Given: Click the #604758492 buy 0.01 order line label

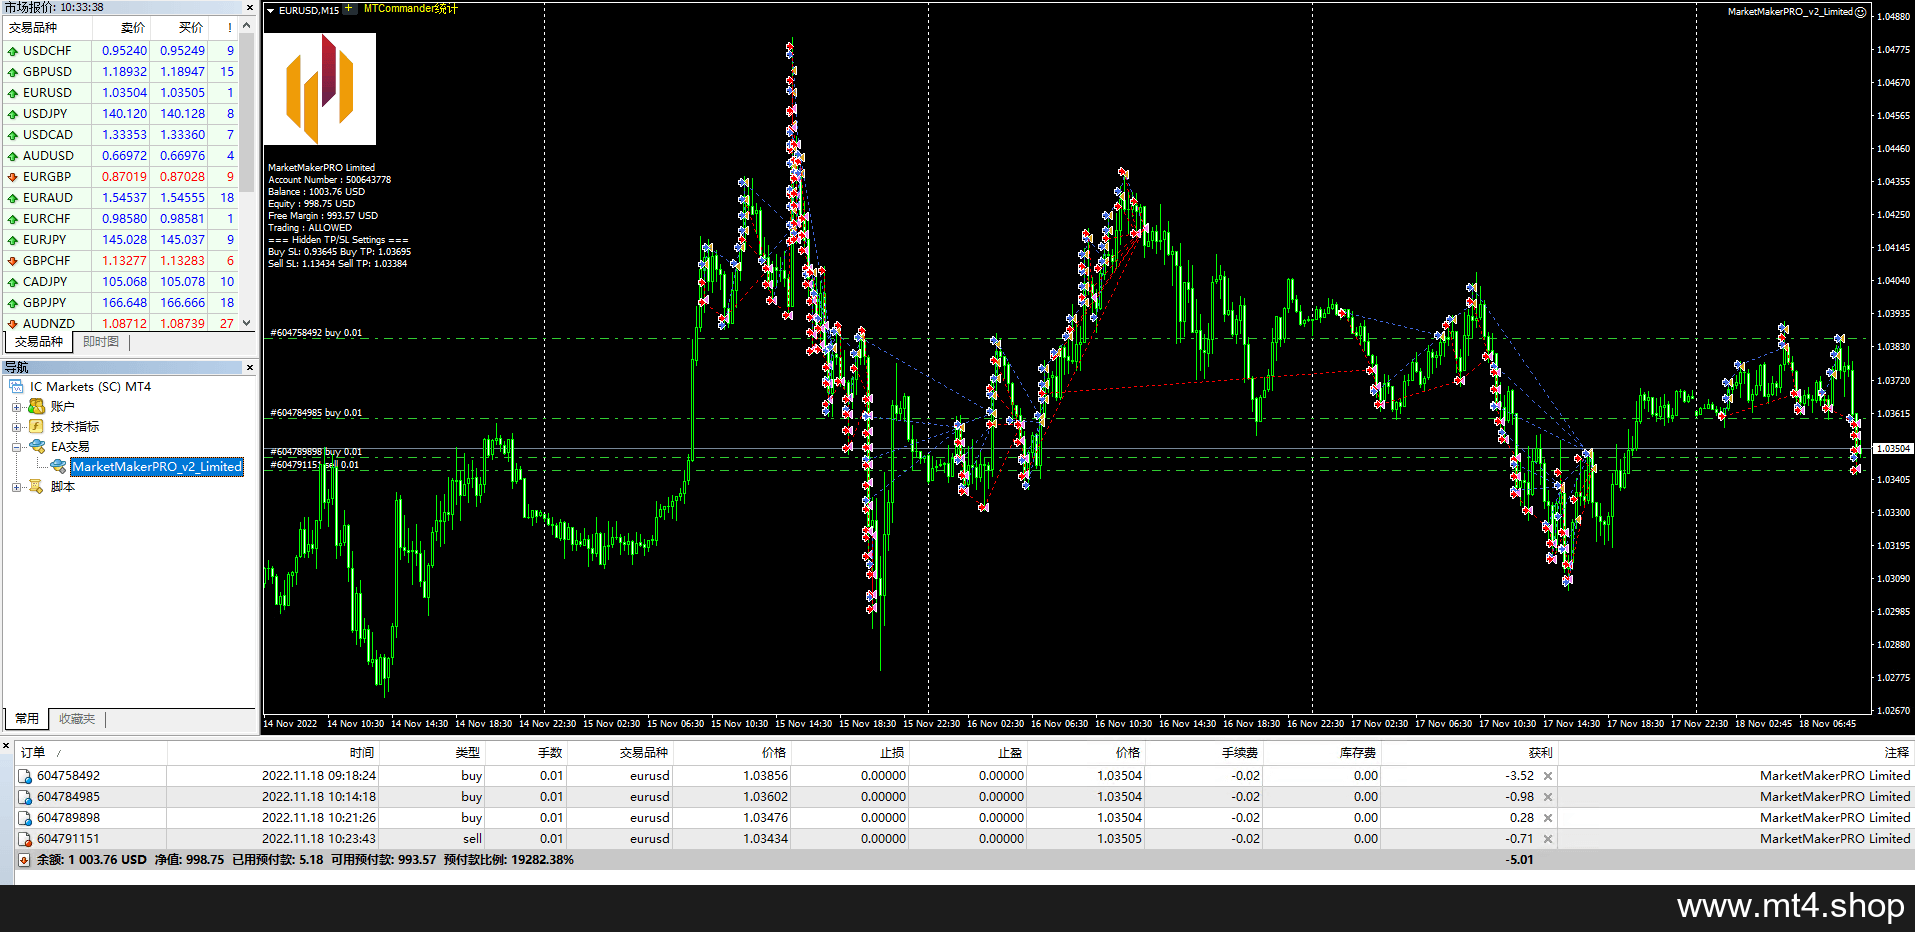Looking at the screenshot, I should point(316,333).
